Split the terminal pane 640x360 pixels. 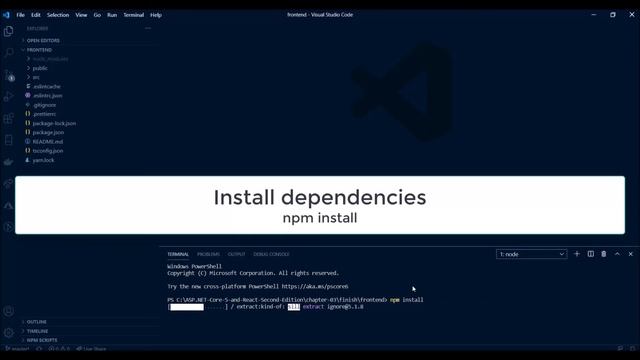(591, 254)
